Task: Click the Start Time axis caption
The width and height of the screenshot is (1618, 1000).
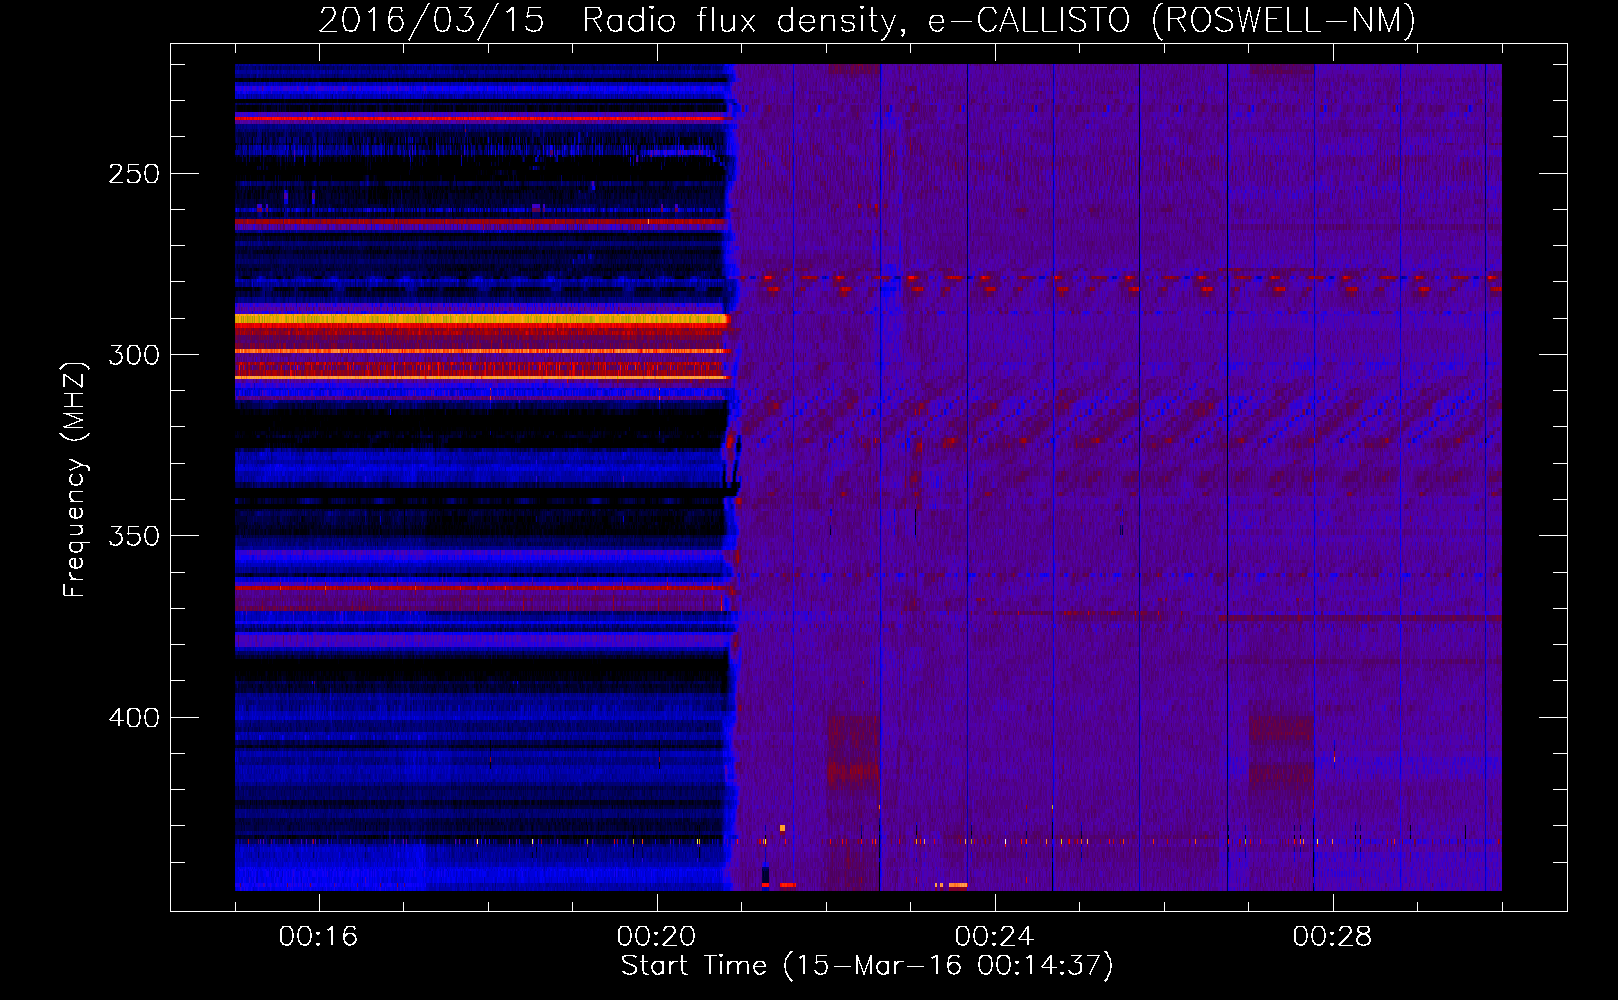Action: click(x=867, y=966)
